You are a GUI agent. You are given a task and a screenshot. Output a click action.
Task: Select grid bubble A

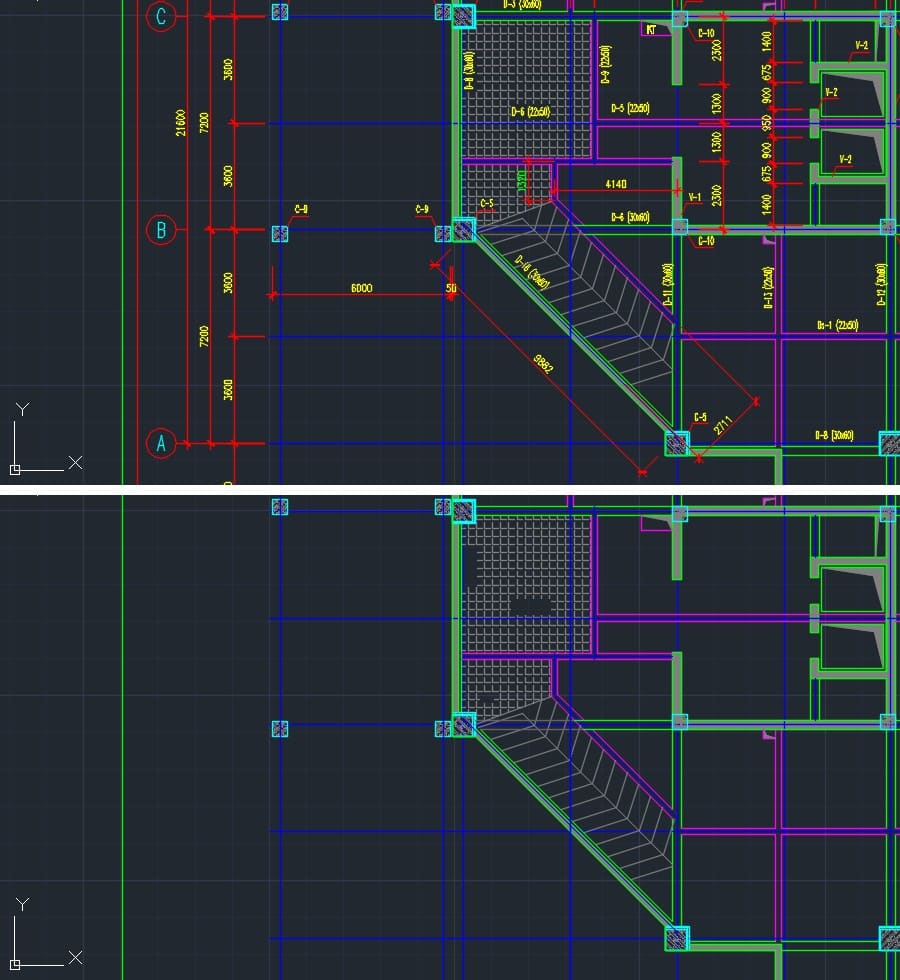(161, 443)
